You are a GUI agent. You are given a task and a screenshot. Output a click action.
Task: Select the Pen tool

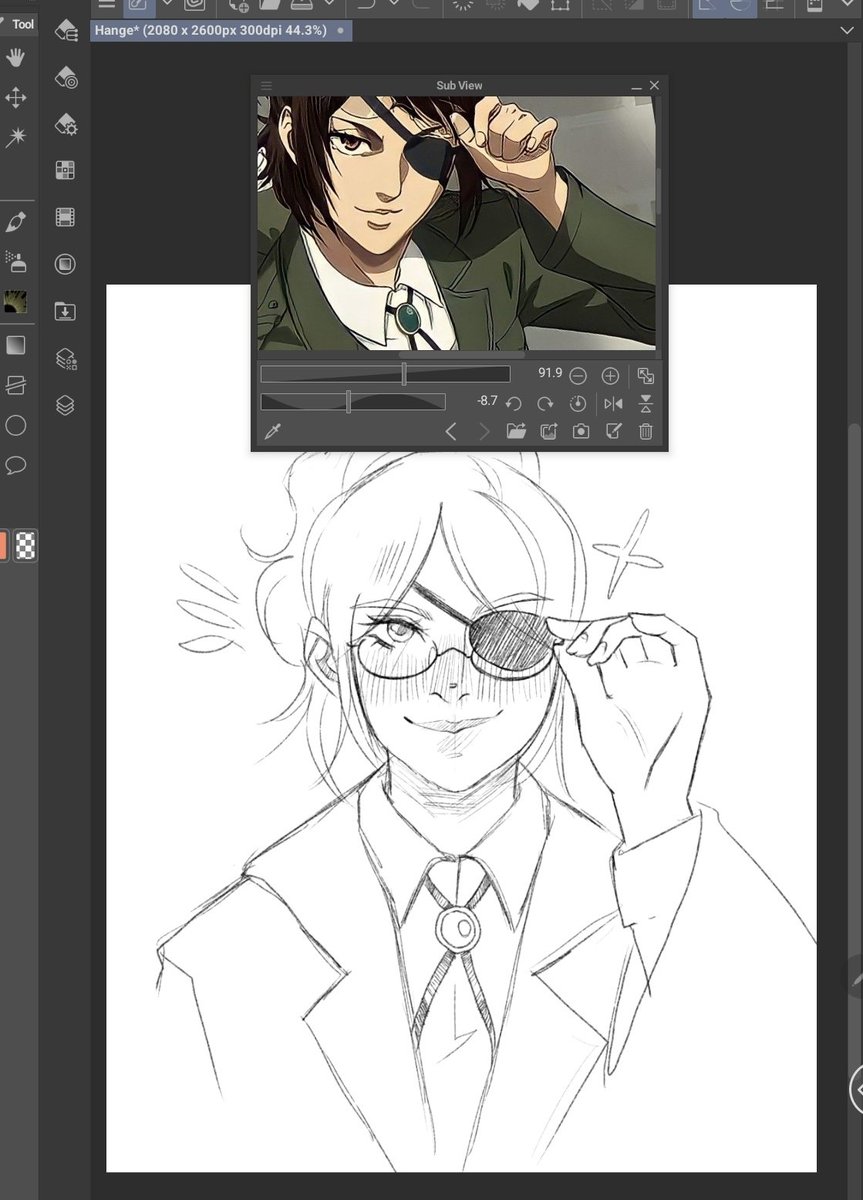click(16, 221)
